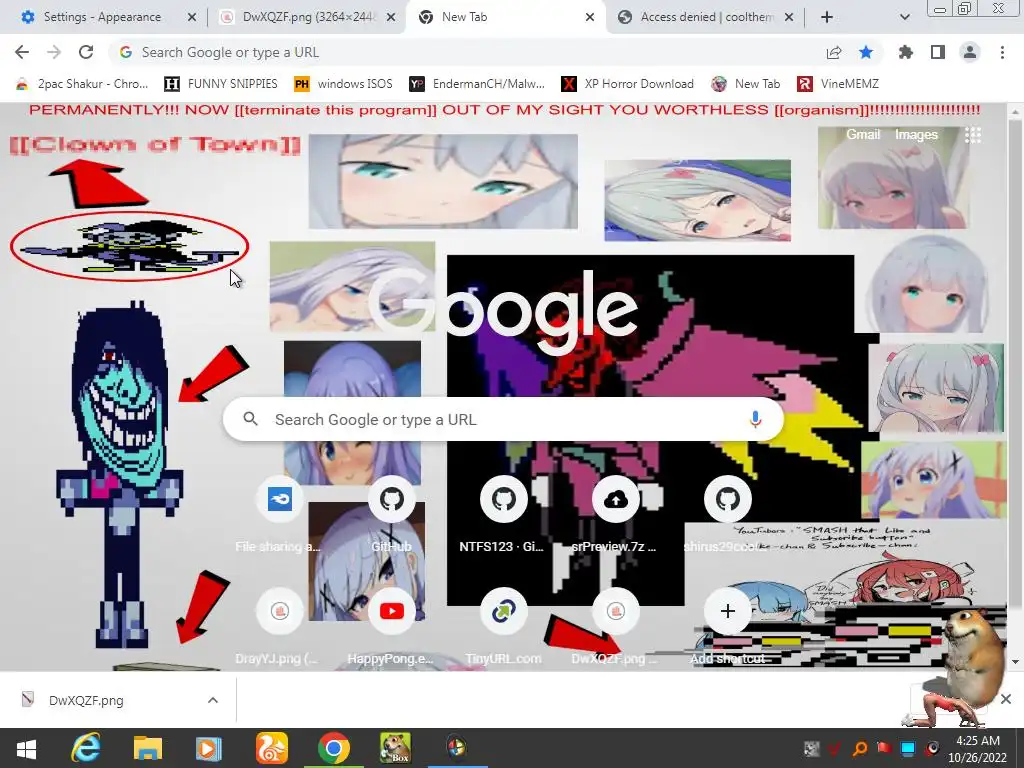Image resolution: width=1024 pixels, height=768 pixels.
Task: Open the downloaded DwXQZF.png file
Action: [86, 700]
